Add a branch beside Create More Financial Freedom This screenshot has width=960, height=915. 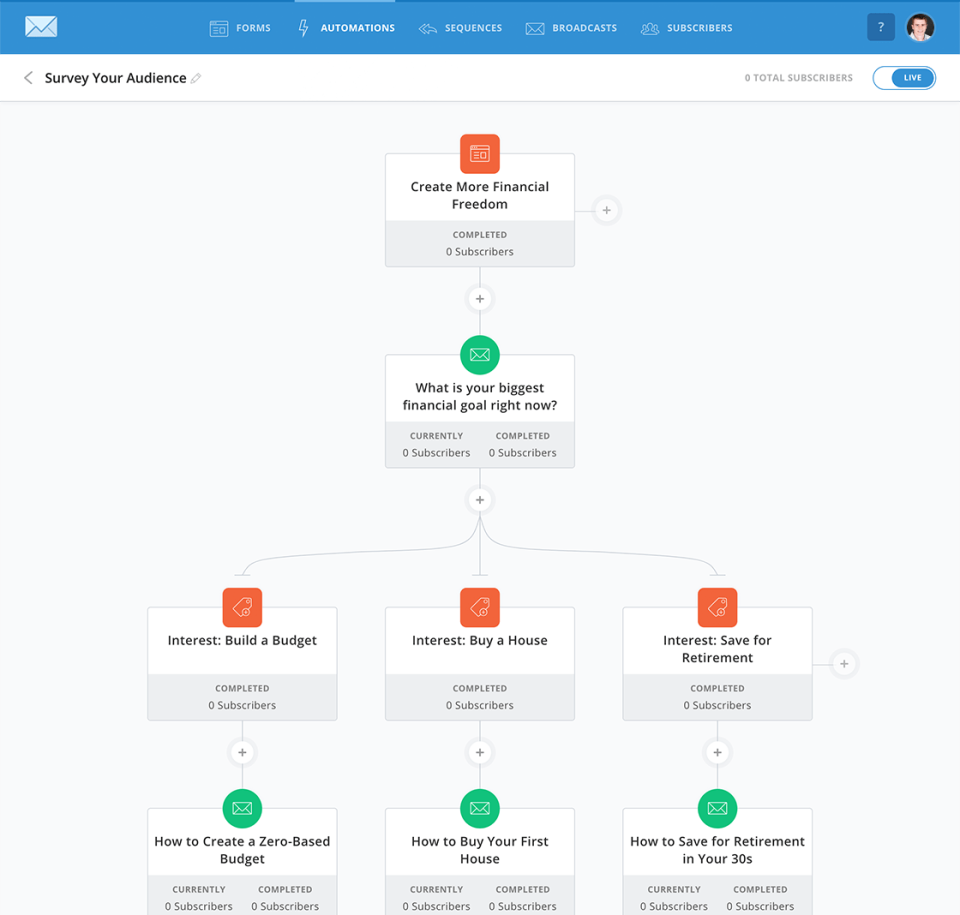tap(606, 210)
